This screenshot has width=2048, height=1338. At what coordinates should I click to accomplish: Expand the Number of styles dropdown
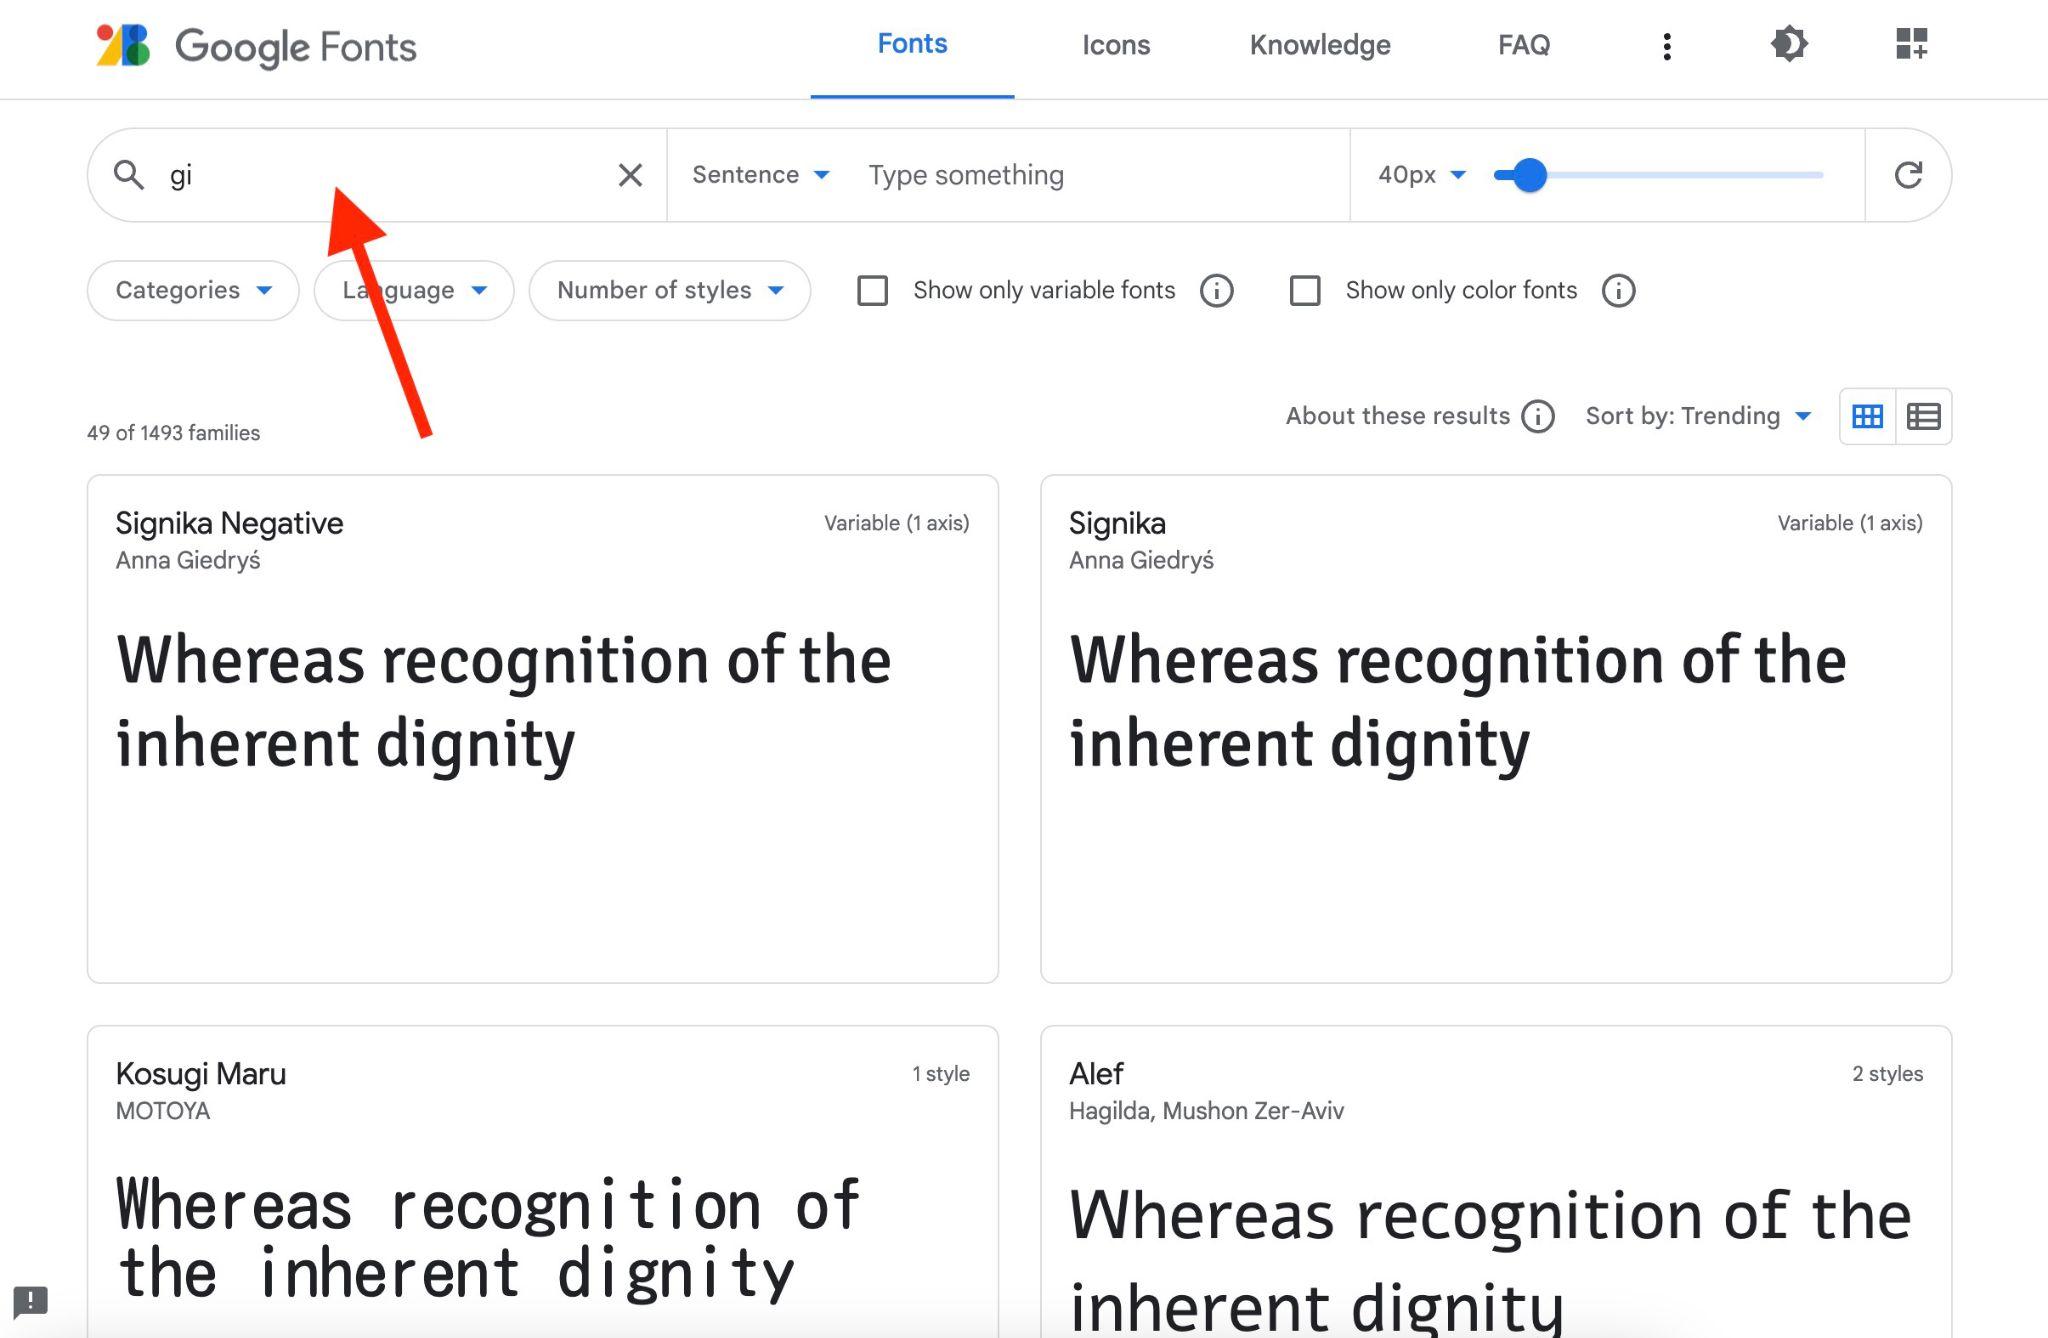670,291
